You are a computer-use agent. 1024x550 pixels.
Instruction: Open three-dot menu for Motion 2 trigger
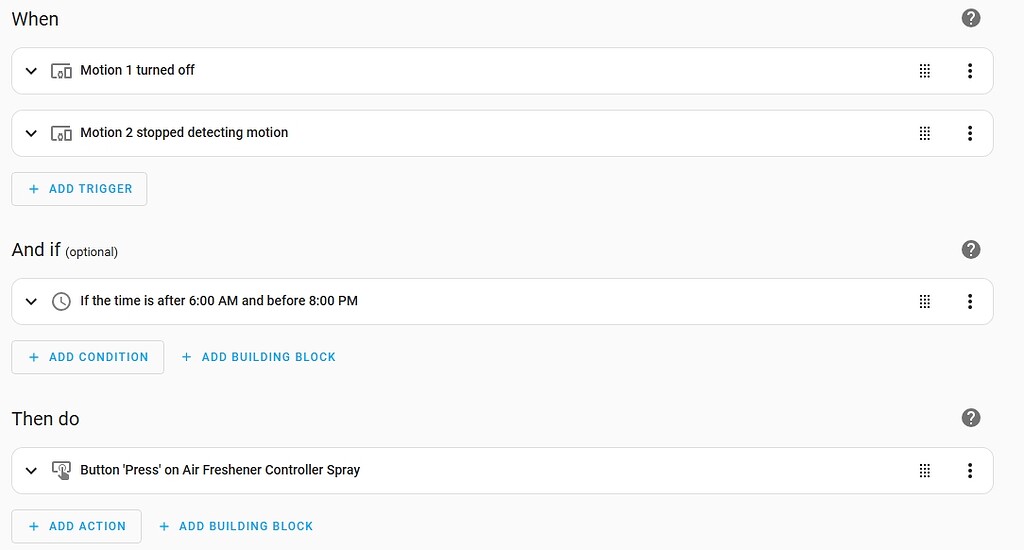(969, 133)
